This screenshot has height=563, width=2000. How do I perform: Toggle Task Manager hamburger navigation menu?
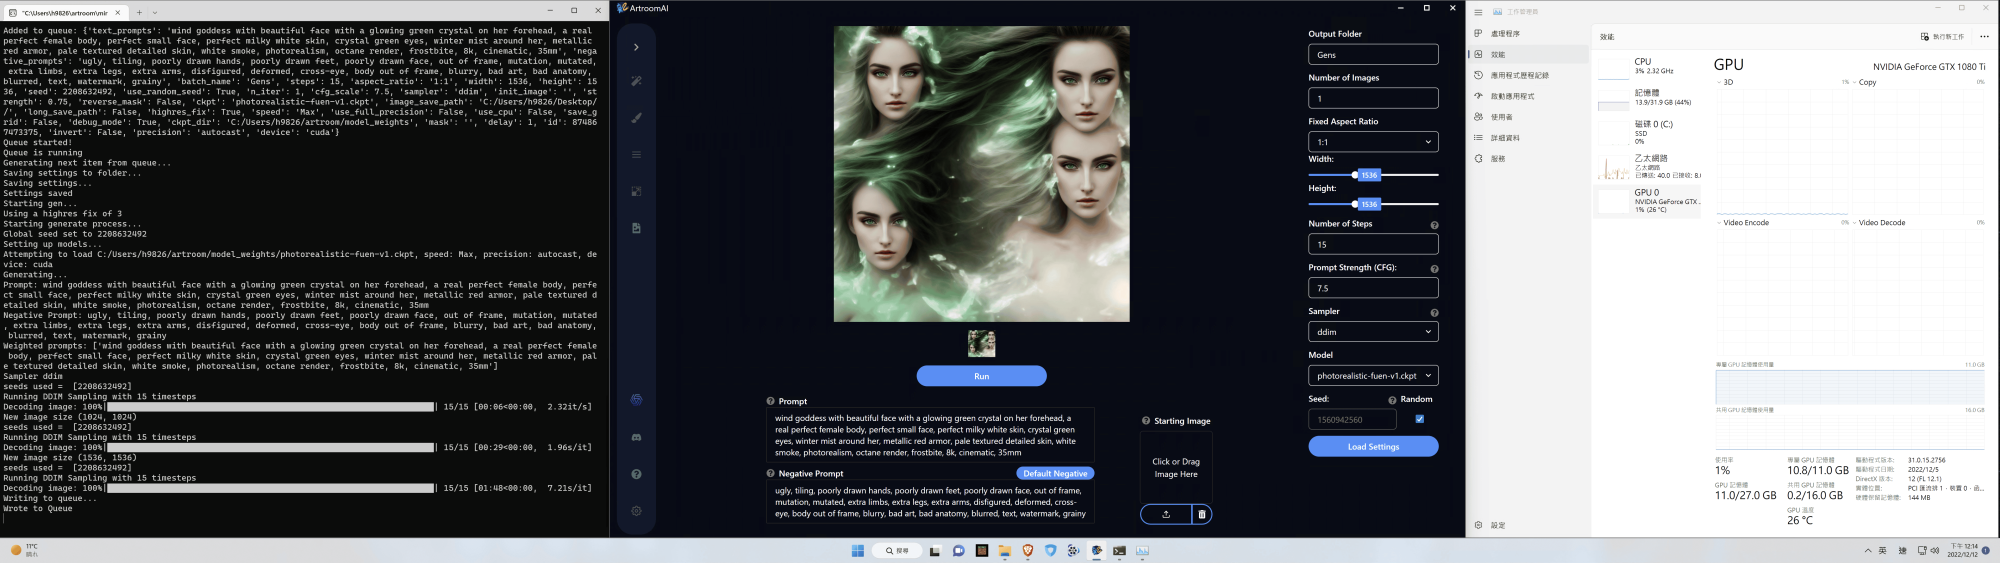pyautogui.click(x=1478, y=12)
